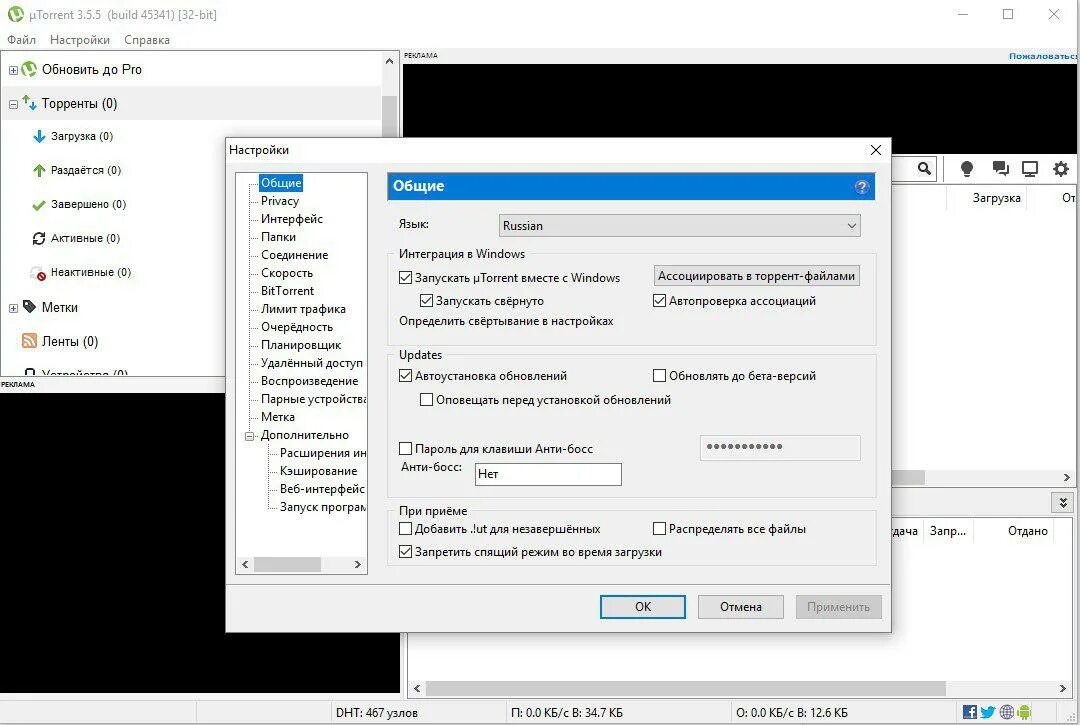Expand the Метки sidebar node
1080x725 pixels.
[x=13, y=308]
